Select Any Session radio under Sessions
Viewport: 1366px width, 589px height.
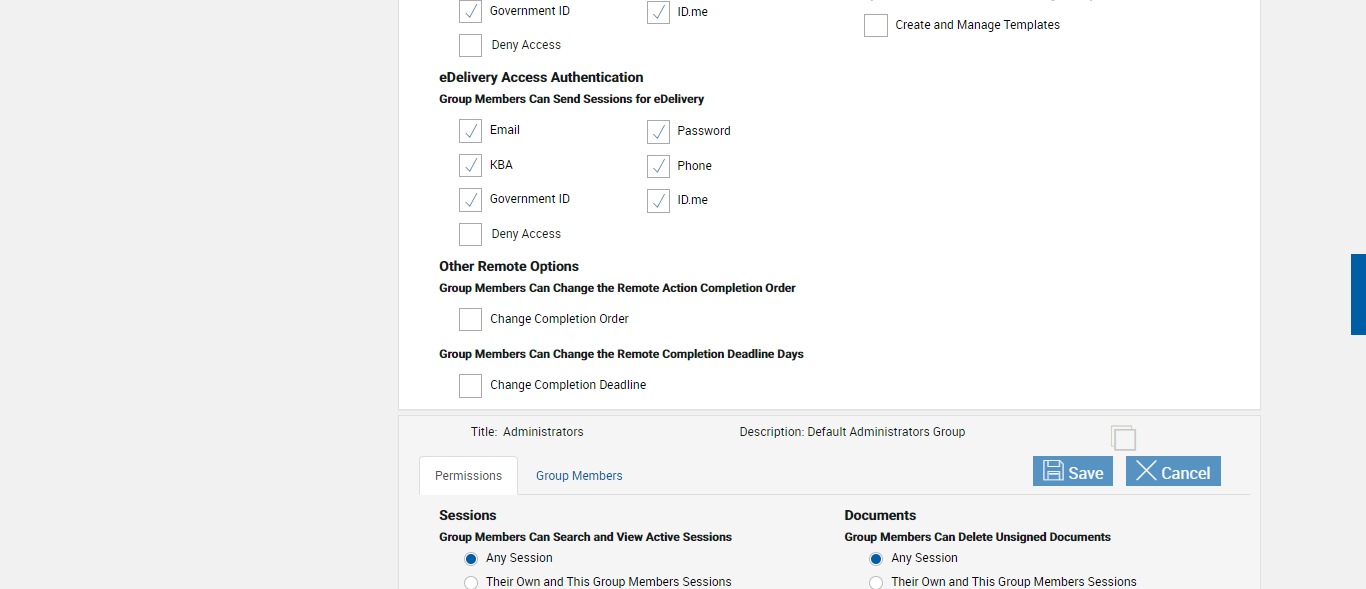[471, 559]
